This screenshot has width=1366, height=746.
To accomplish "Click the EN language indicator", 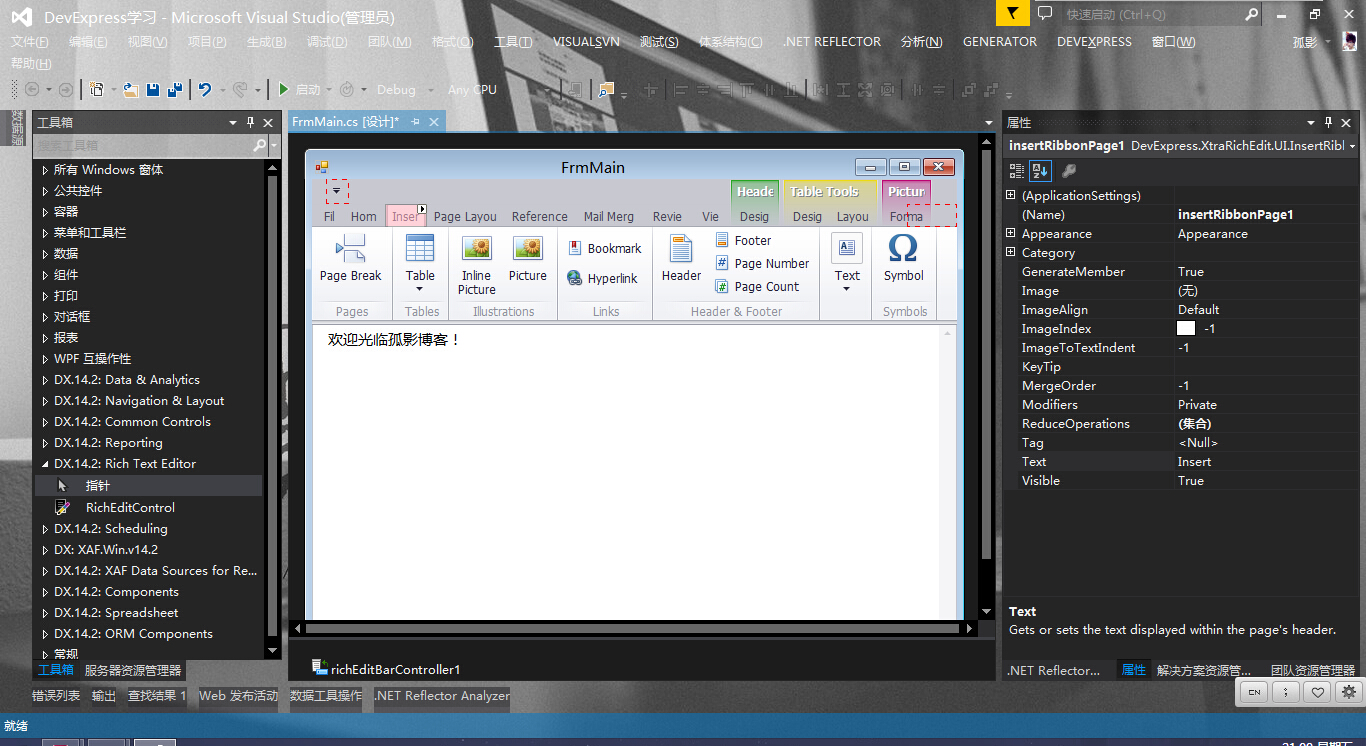I will pos(1254,691).
